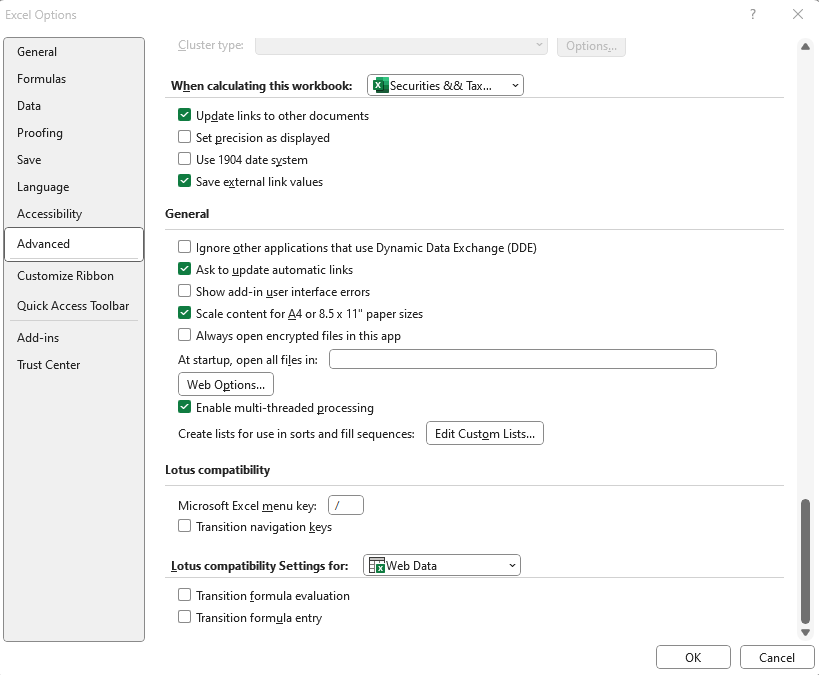Click the Excel workbook icon beside Securities
Image resolution: width=819 pixels, height=675 pixels.
[x=380, y=86]
